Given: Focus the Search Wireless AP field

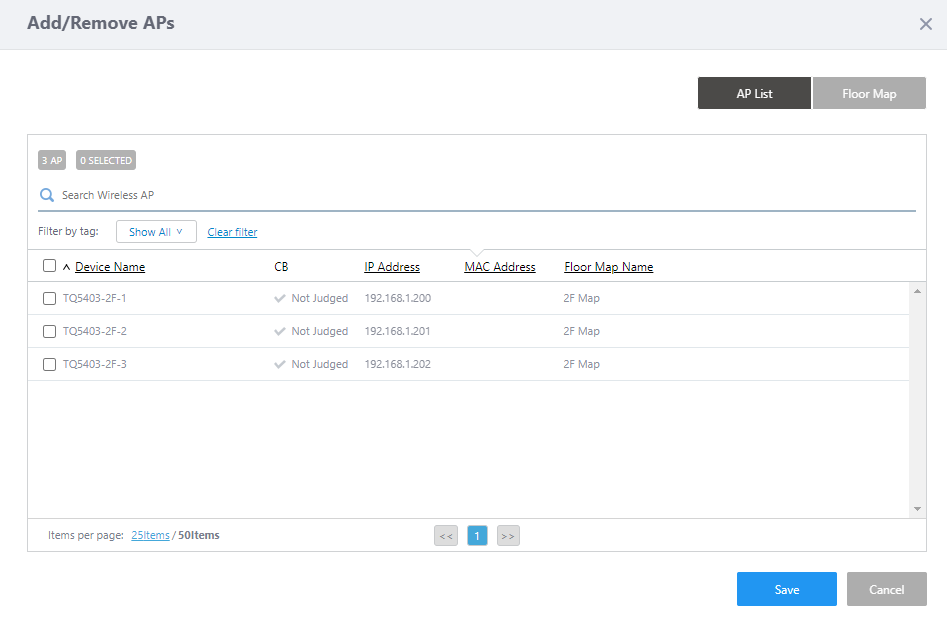Looking at the screenshot, I should 480,195.
